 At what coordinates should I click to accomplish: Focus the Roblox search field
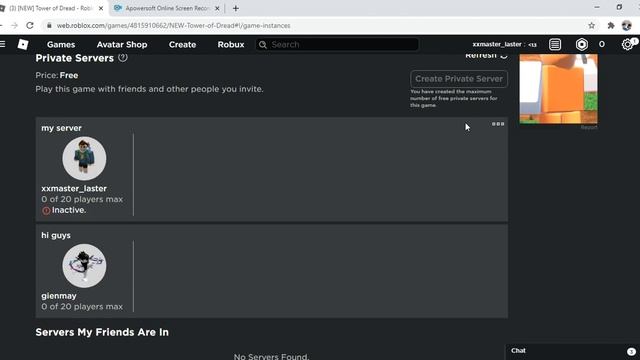point(337,44)
